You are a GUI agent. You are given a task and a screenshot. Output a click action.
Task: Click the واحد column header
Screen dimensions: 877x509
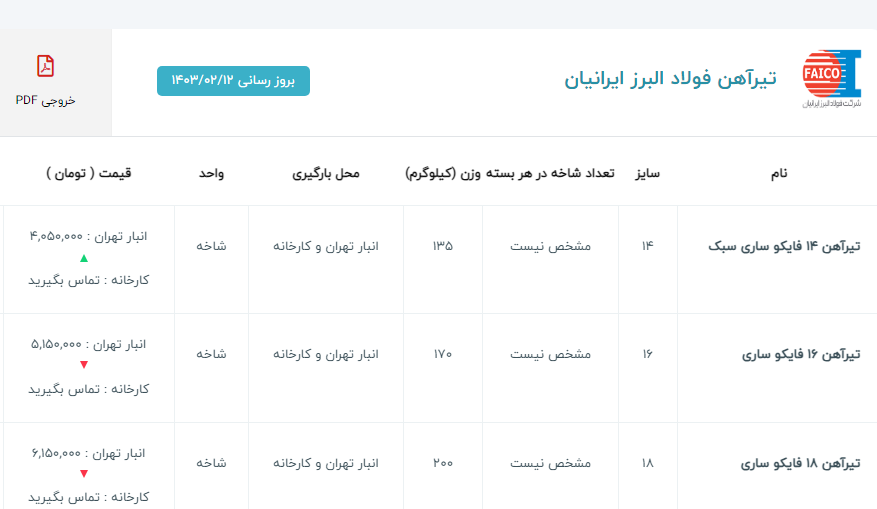click(211, 173)
